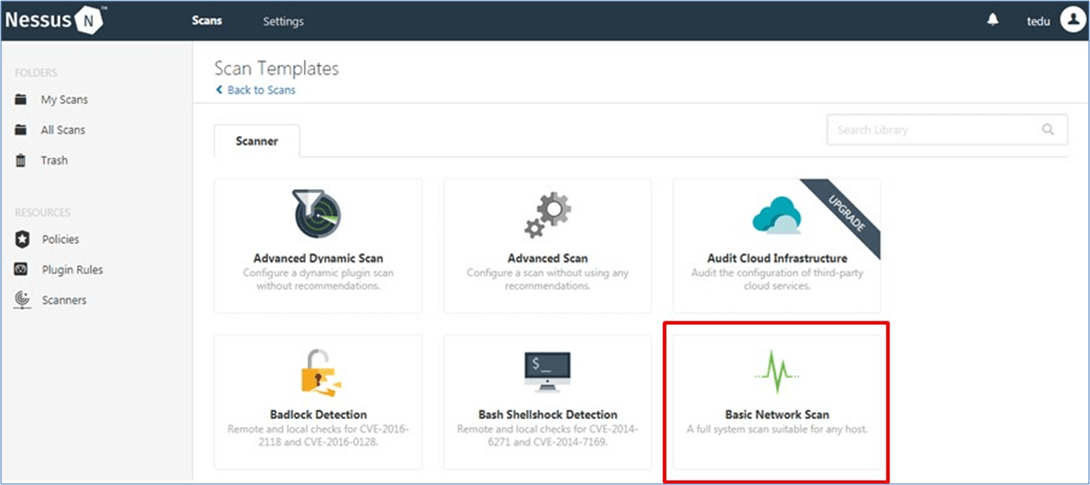1090x485 pixels.
Task: Click the All Scans folder icon
Action: [21, 129]
